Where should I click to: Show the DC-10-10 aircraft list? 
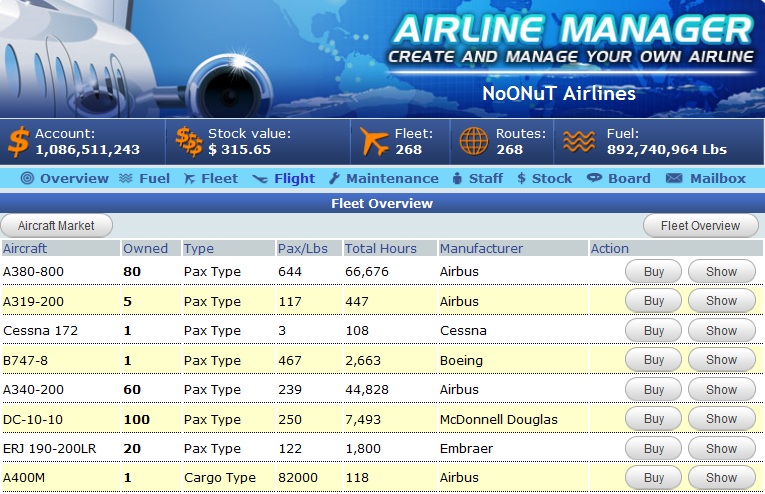point(722,419)
